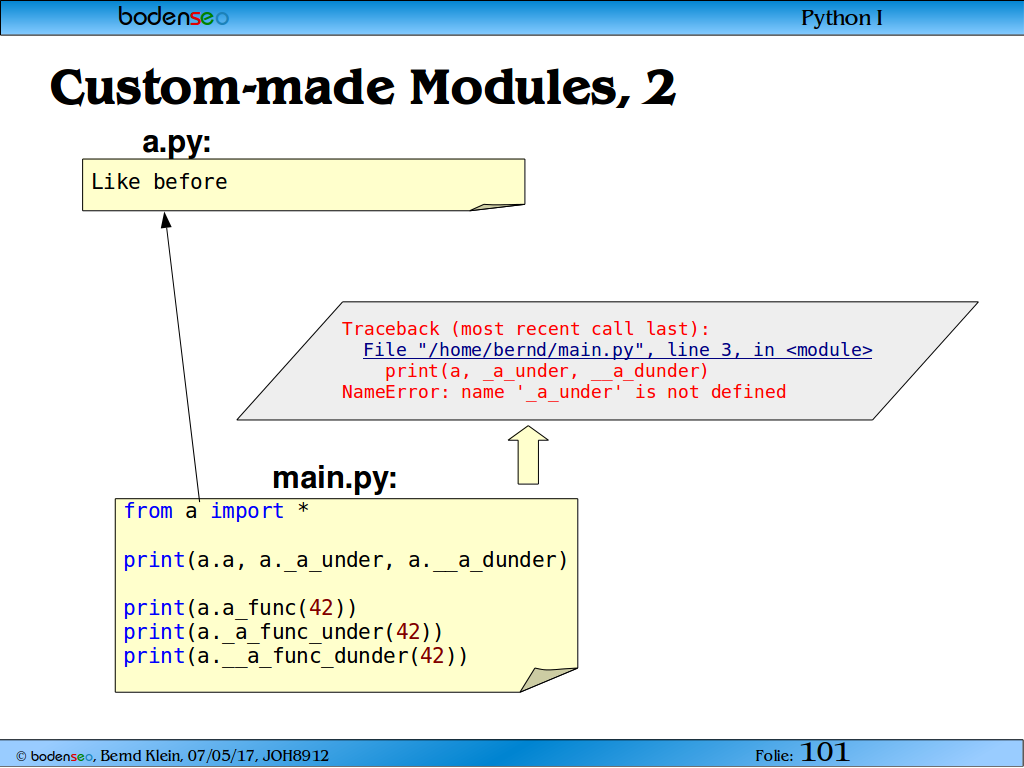Viewport: 1024px width, 768px height.
Task: Click the 'print(a, _a_under, __a_dunder)' traceback line
Action: point(547,371)
